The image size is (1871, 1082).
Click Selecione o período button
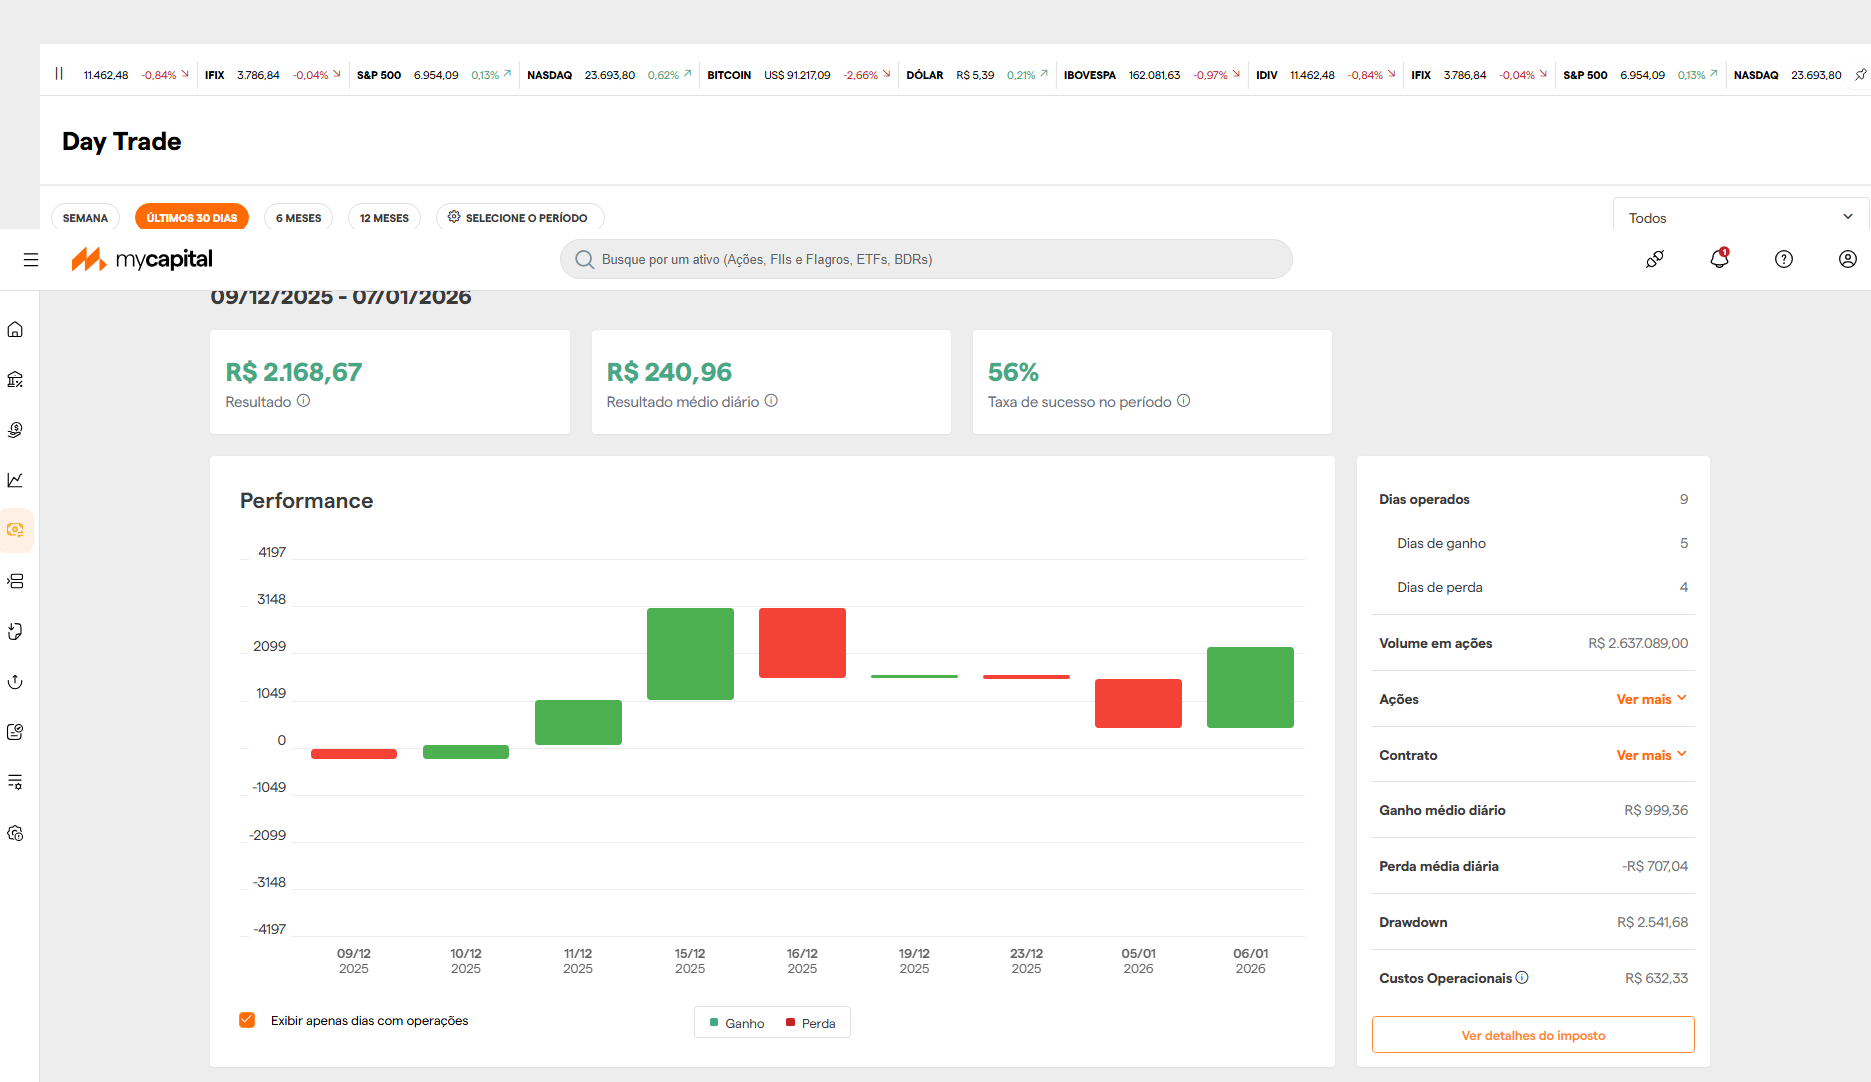click(519, 218)
